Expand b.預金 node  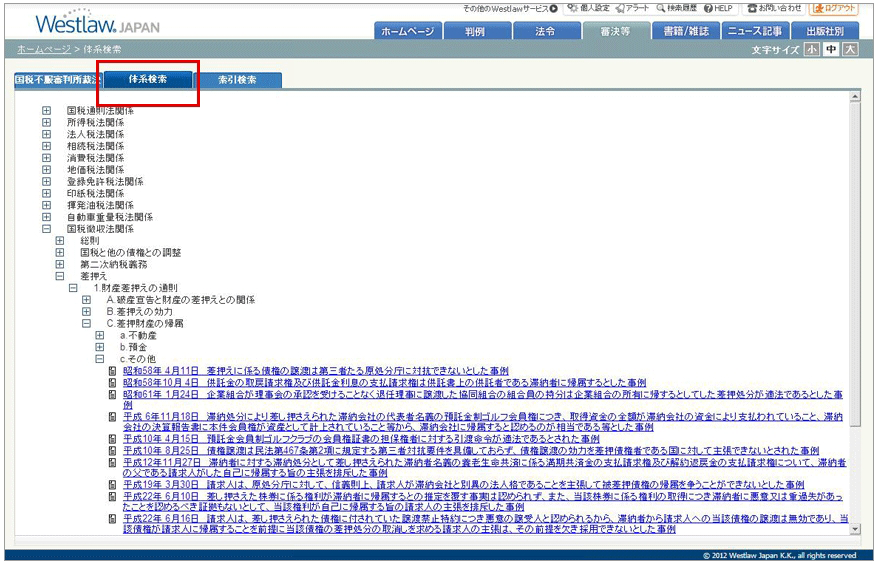point(99,347)
